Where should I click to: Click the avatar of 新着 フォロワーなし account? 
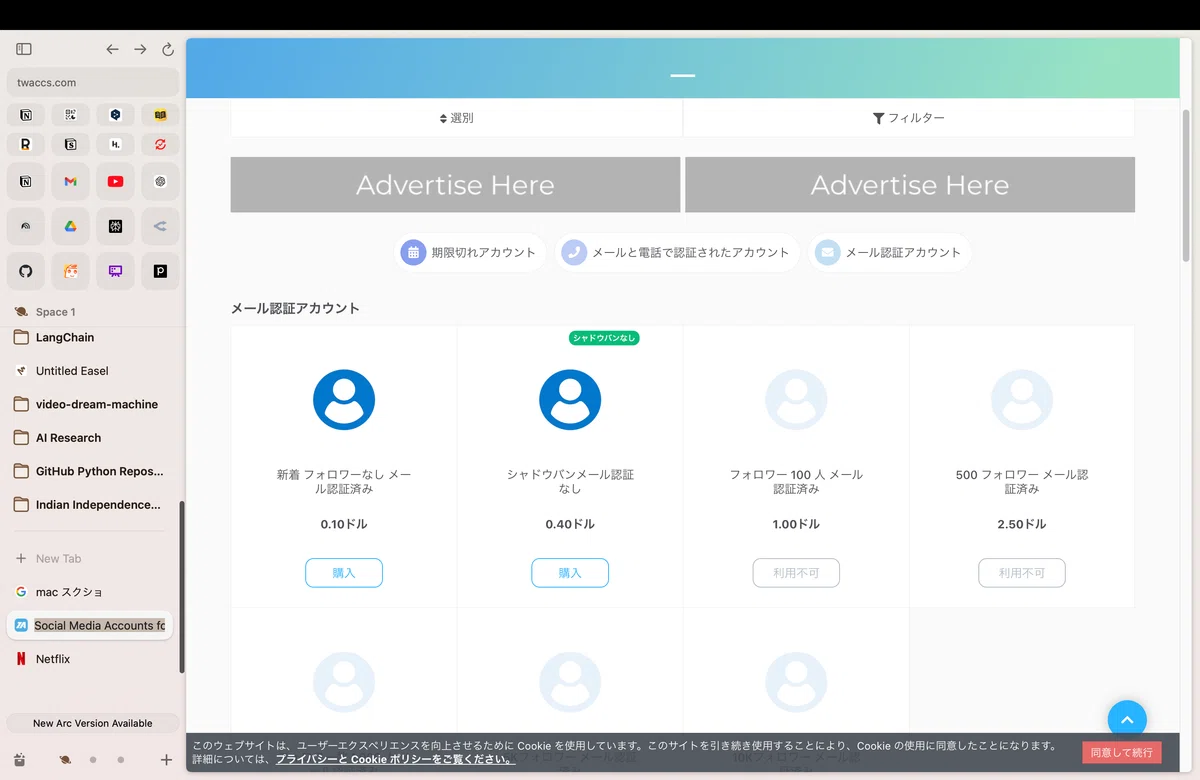pyautogui.click(x=344, y=400)
